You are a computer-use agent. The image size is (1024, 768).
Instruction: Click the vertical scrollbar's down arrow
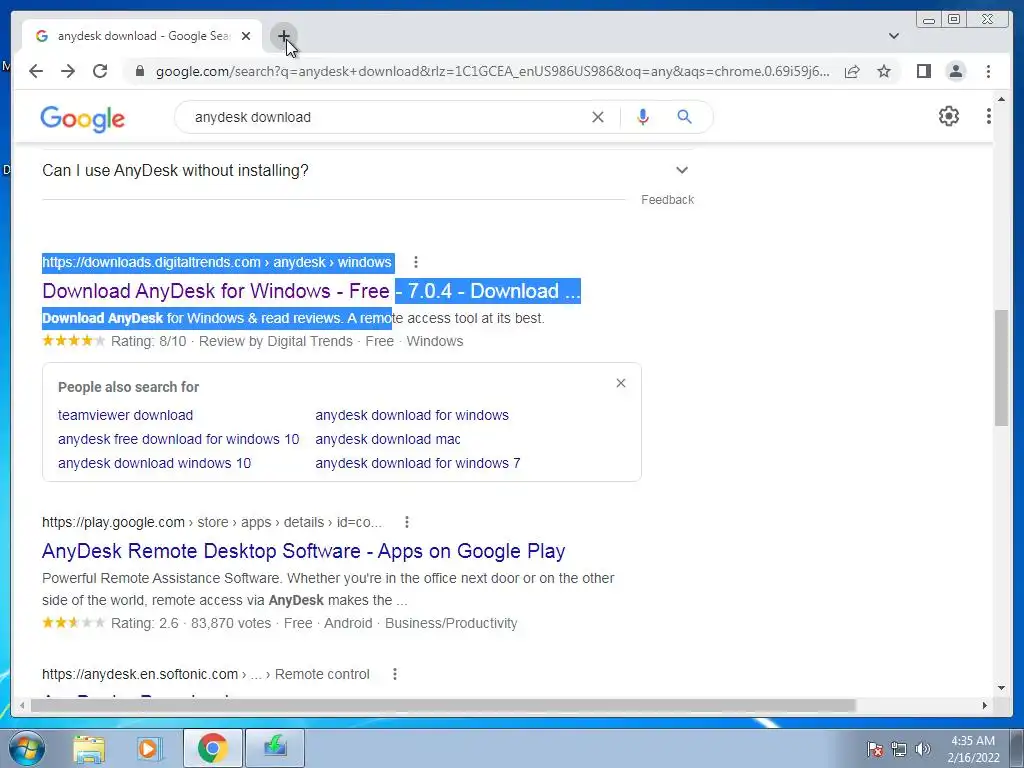click(1001, 688)
